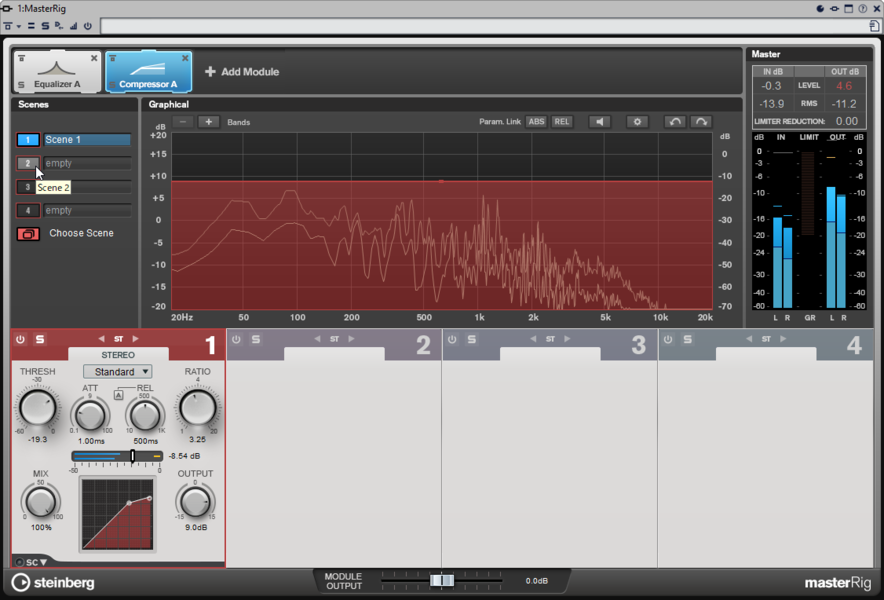Click the threshold handle in frequency graph
This screenshot has width=884, height=600.
coord(441,182)
